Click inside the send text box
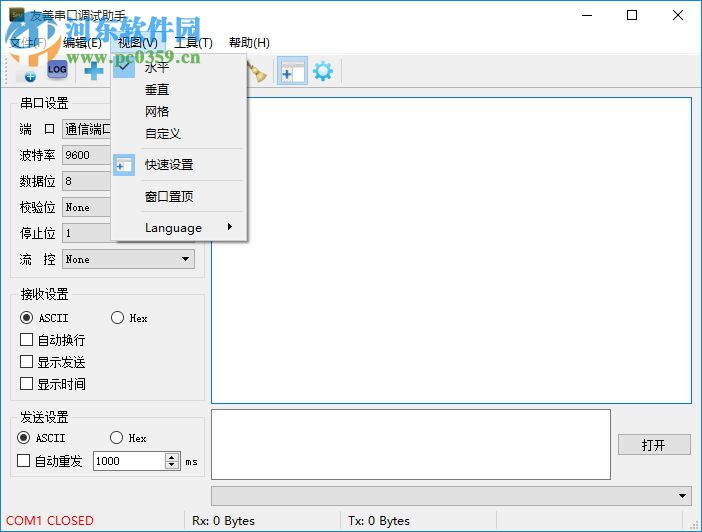This screenshot has width=702, height=532. pos(411,444)
